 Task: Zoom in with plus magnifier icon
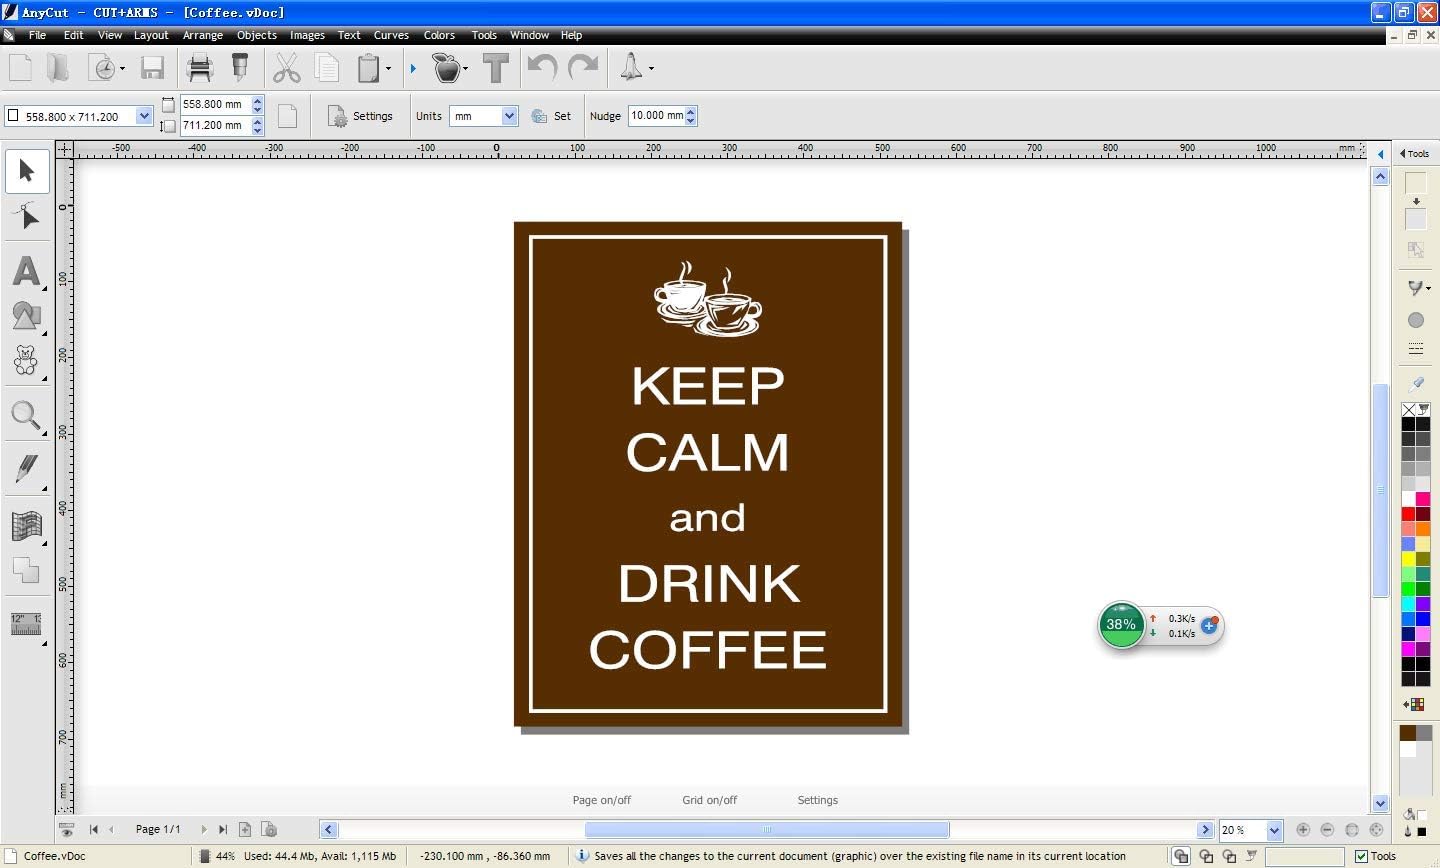tap(1303, 830)
